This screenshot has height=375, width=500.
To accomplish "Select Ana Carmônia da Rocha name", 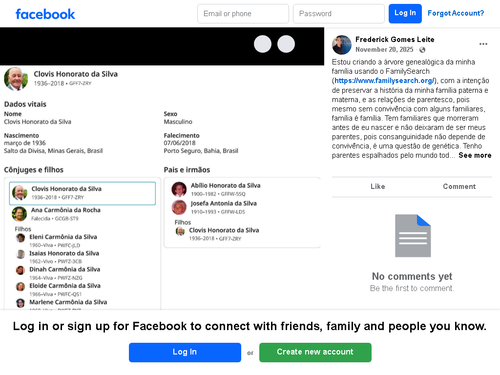I will 66,210.
